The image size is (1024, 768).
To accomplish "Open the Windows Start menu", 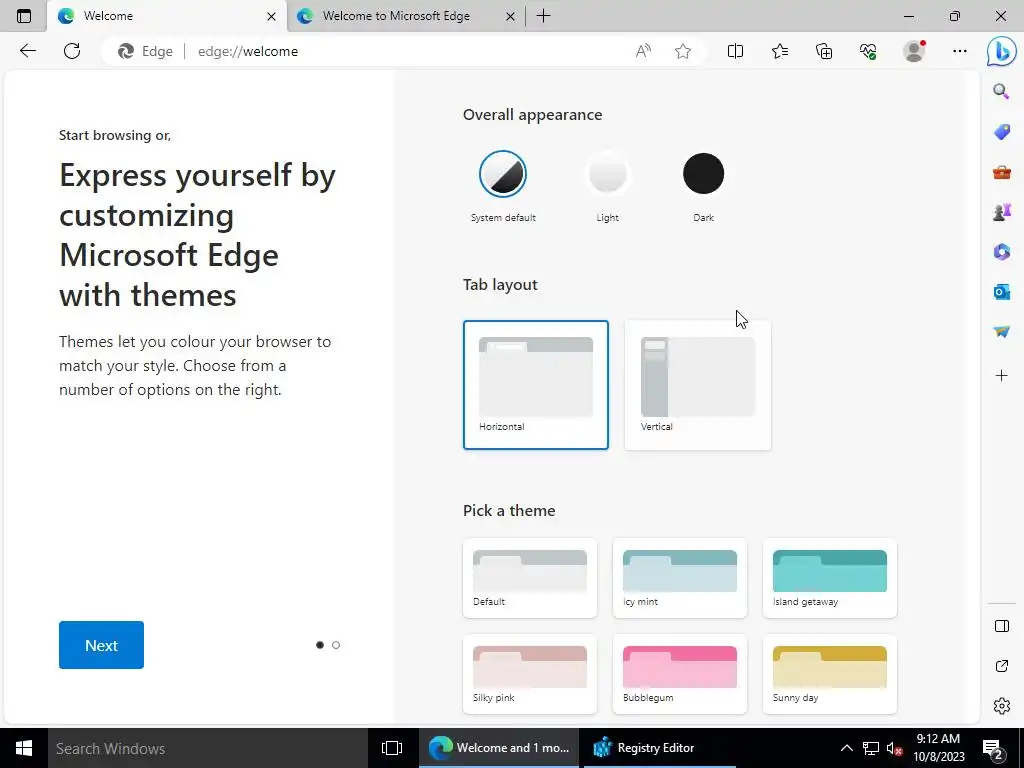I will click(24, 748).
